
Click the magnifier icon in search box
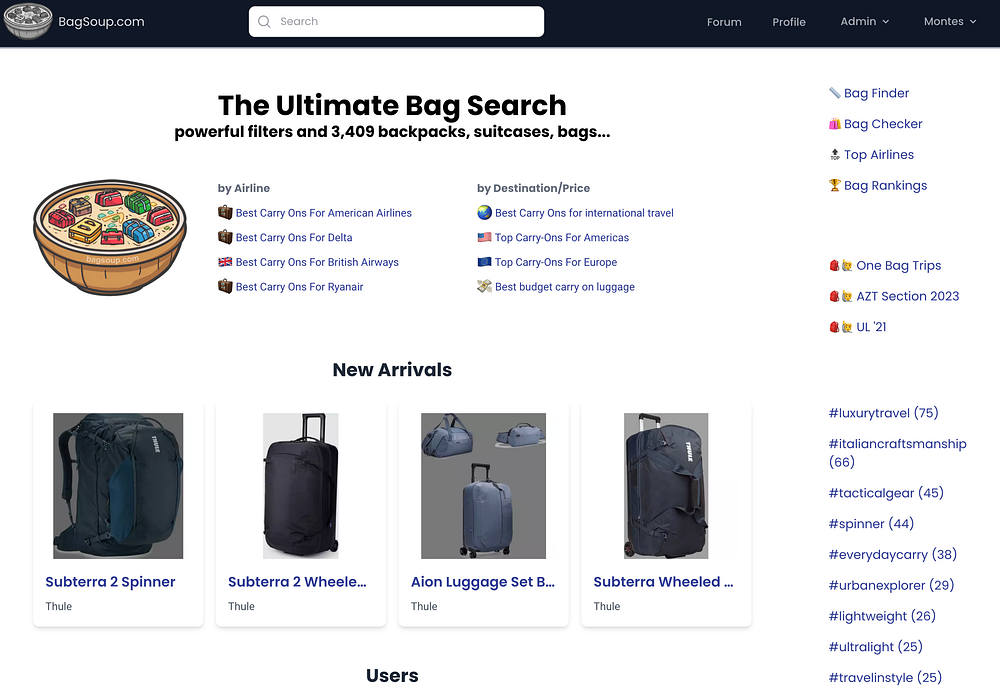pos(264,22)
